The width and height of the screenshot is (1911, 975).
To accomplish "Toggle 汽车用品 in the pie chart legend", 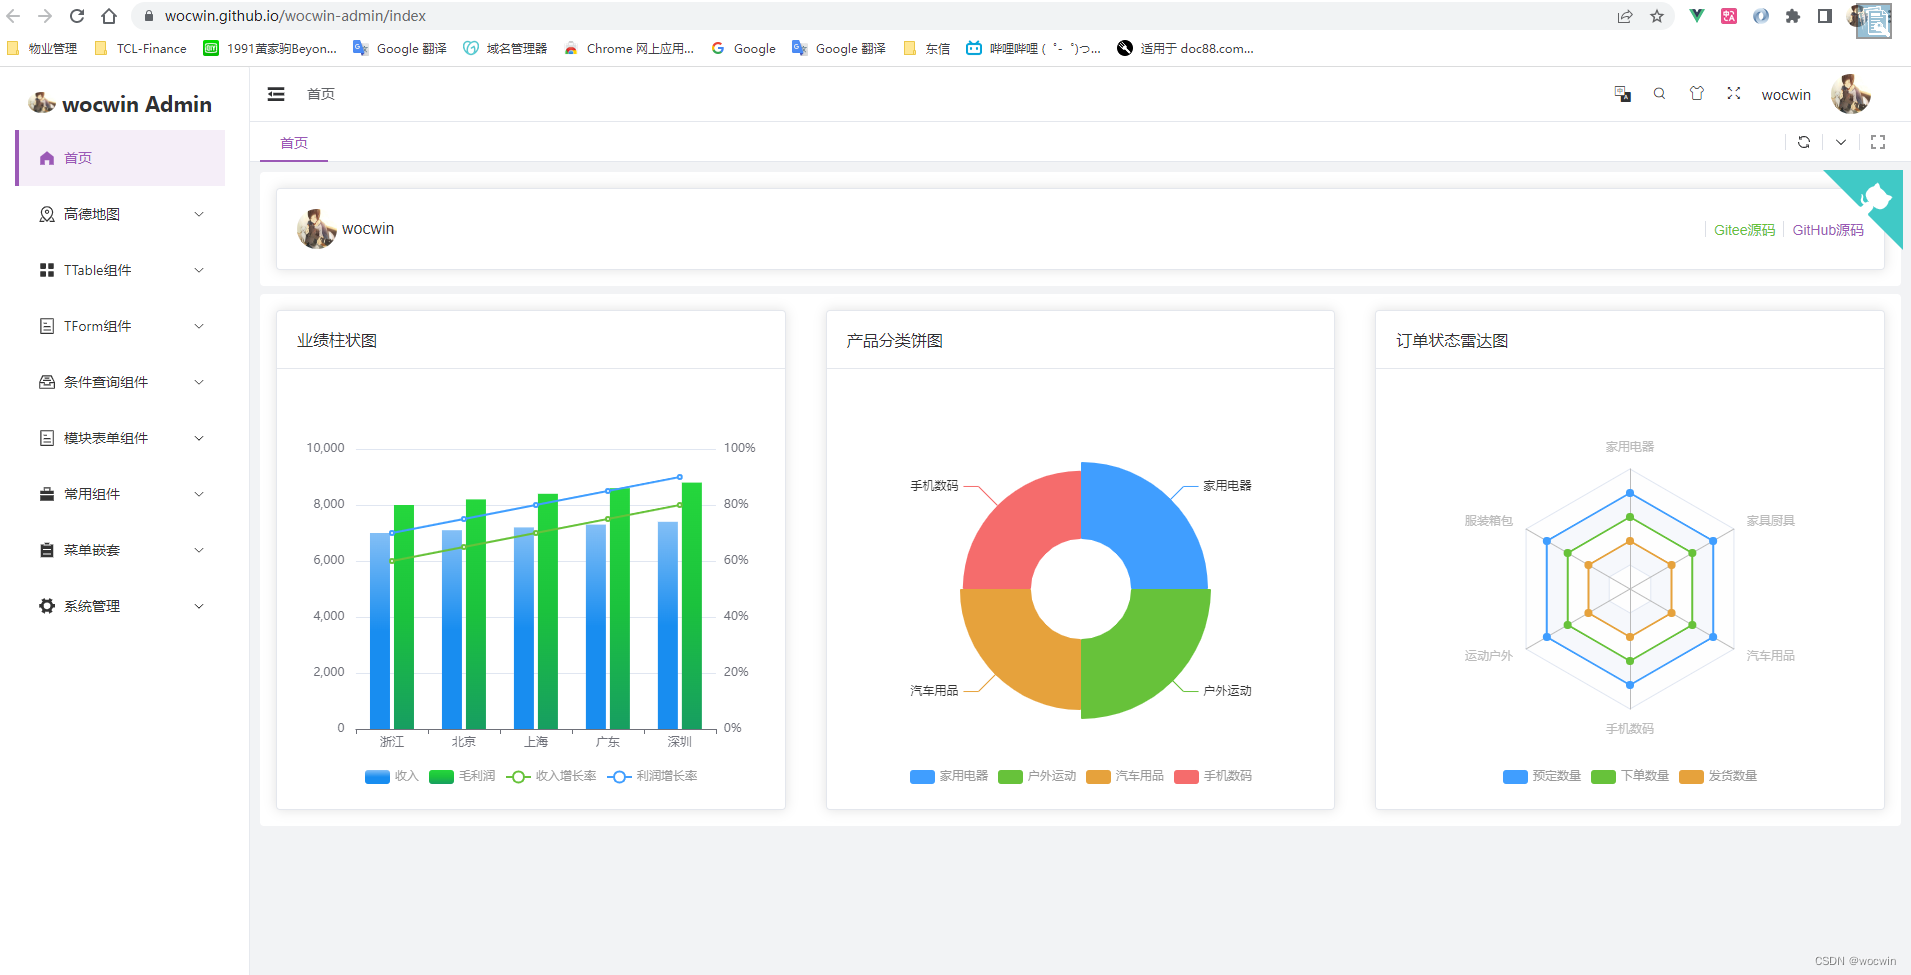I will tap(1125, 776).
